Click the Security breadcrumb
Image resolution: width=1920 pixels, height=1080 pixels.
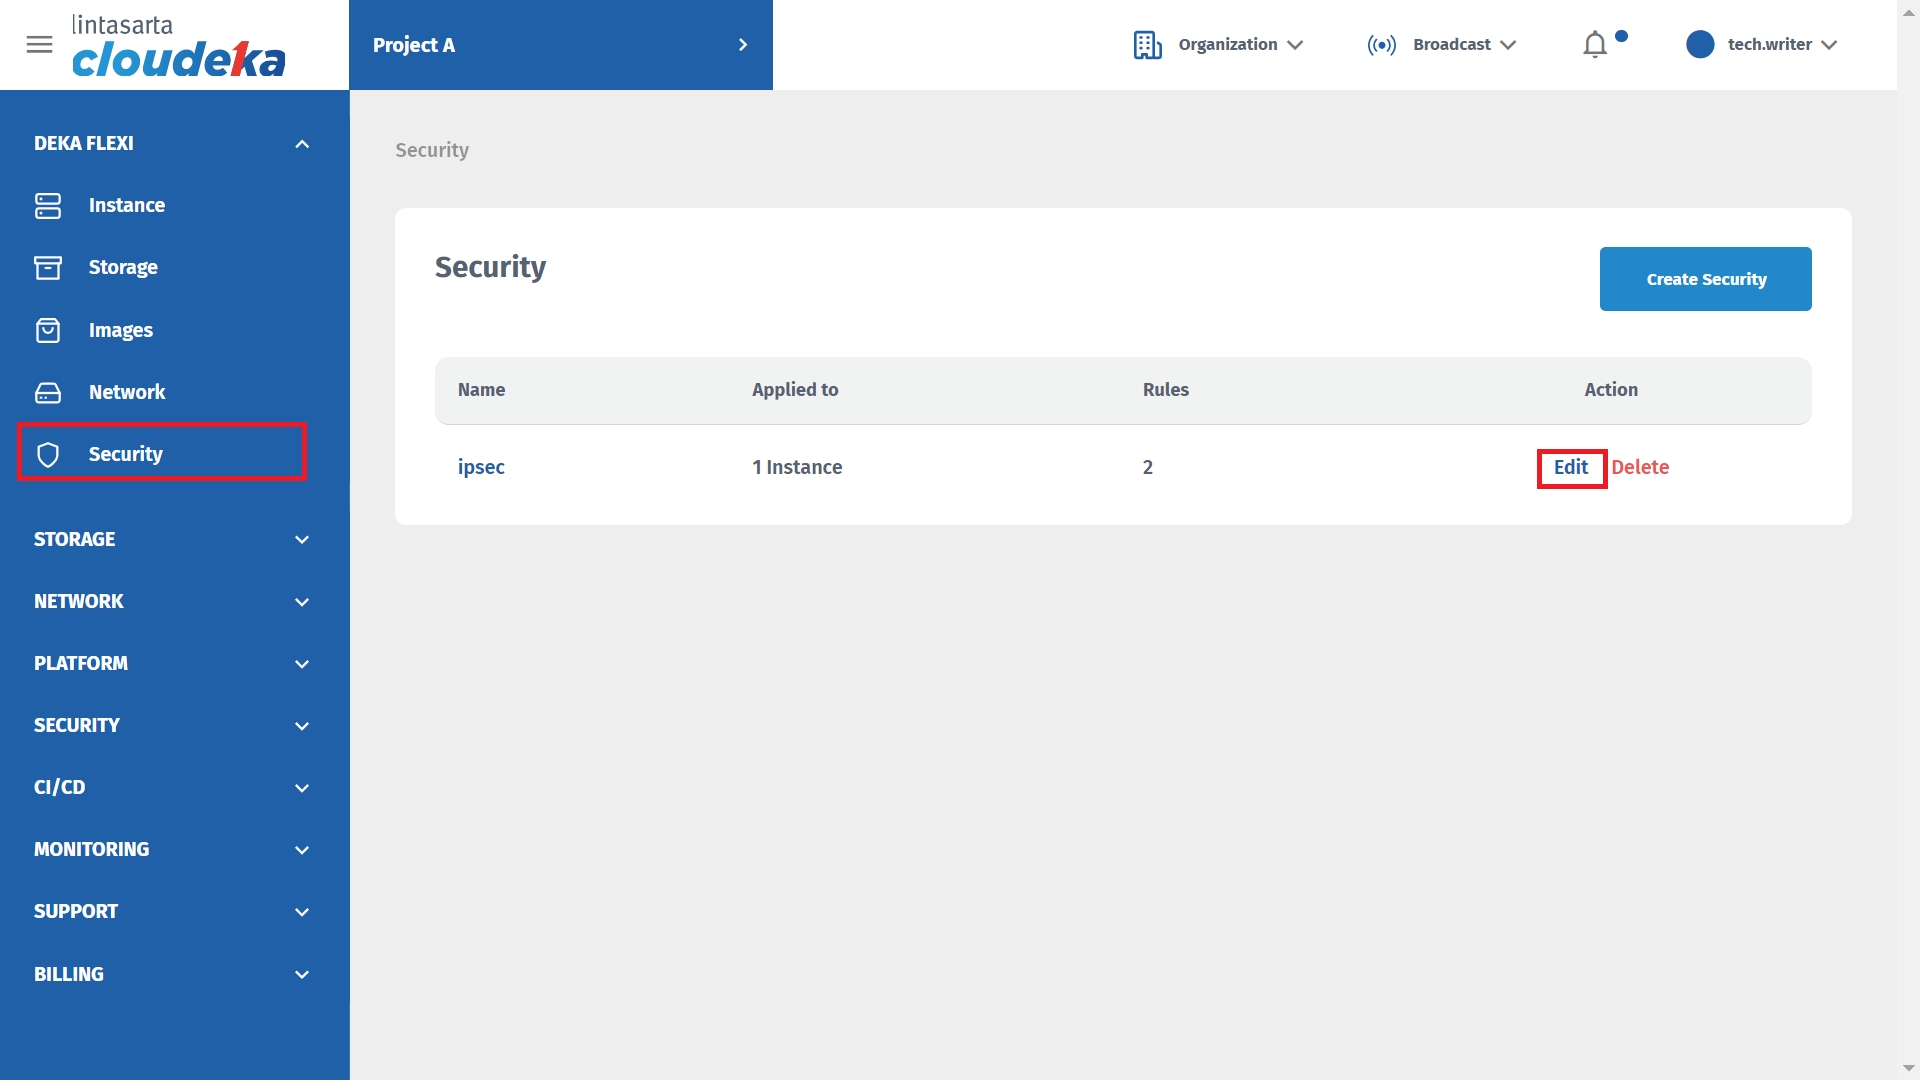(x=432, y=150)
